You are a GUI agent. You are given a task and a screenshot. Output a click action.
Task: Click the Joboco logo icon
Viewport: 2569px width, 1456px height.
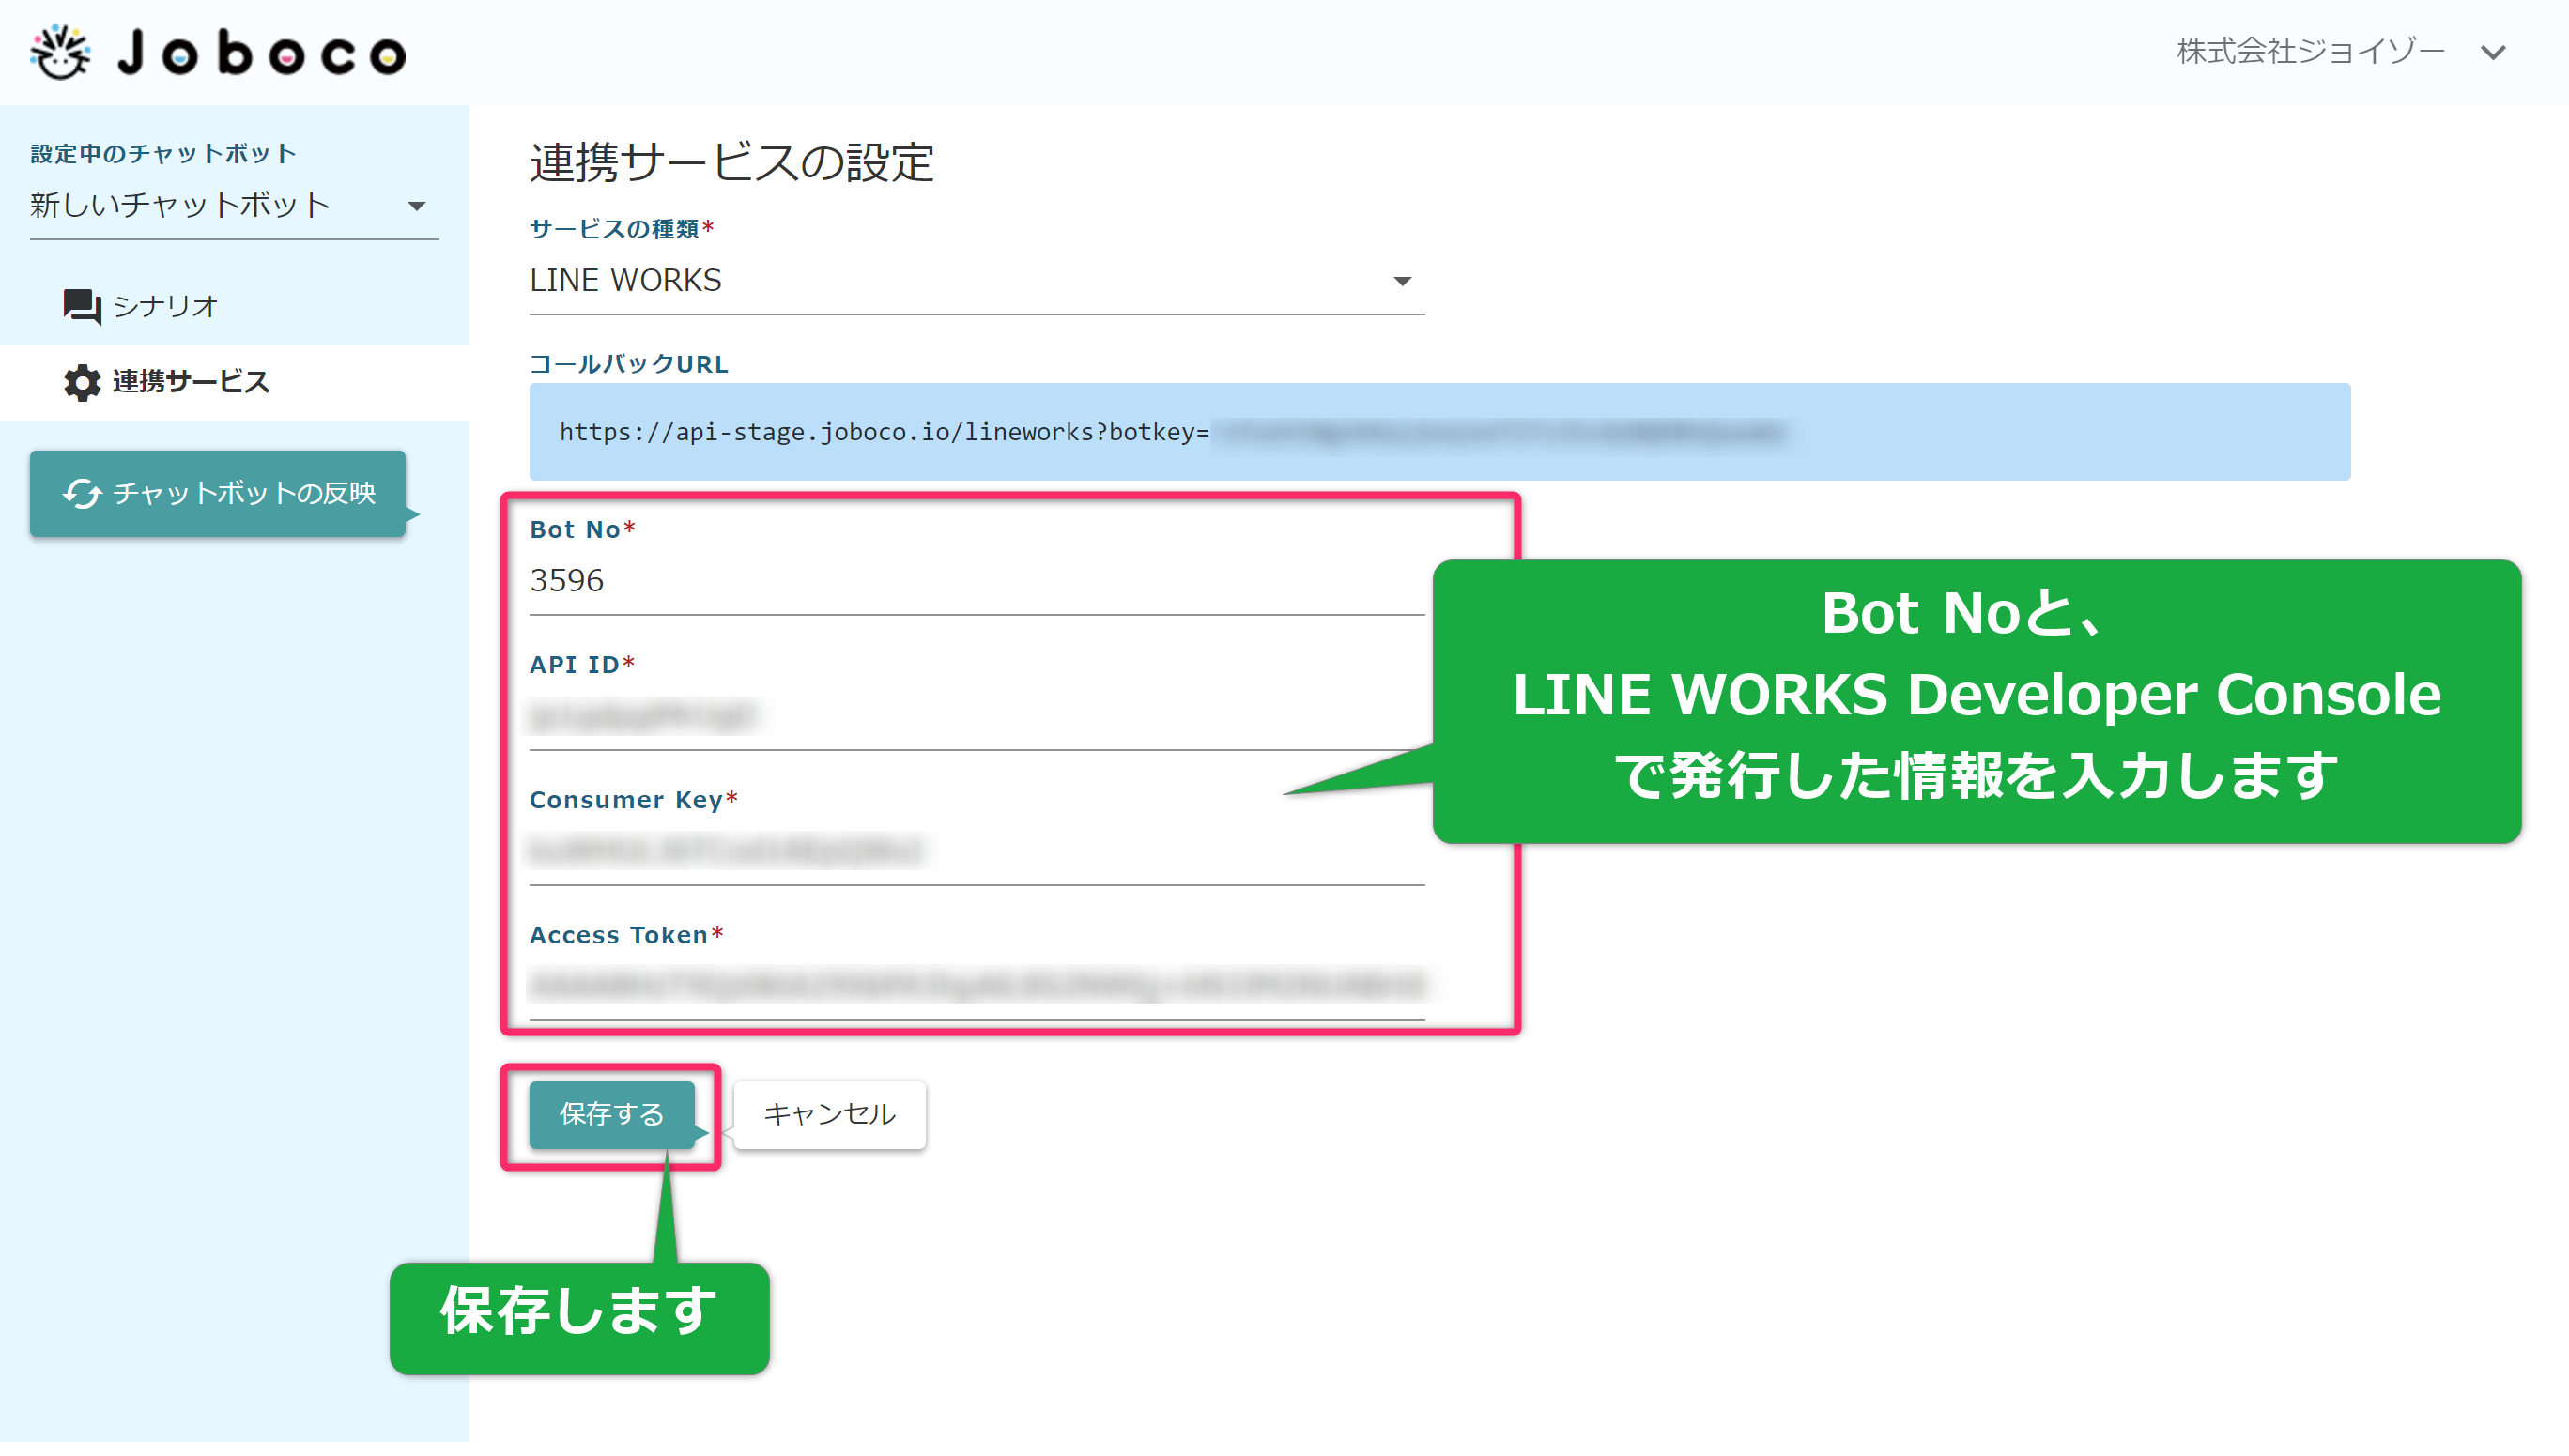point(60,52)
